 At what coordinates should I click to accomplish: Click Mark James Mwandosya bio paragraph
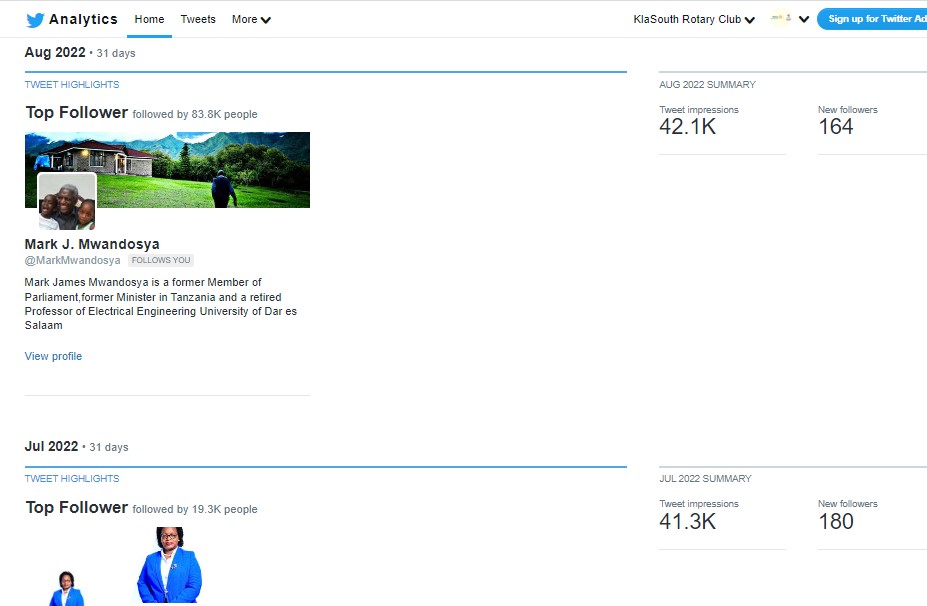[x=161, y=304]
